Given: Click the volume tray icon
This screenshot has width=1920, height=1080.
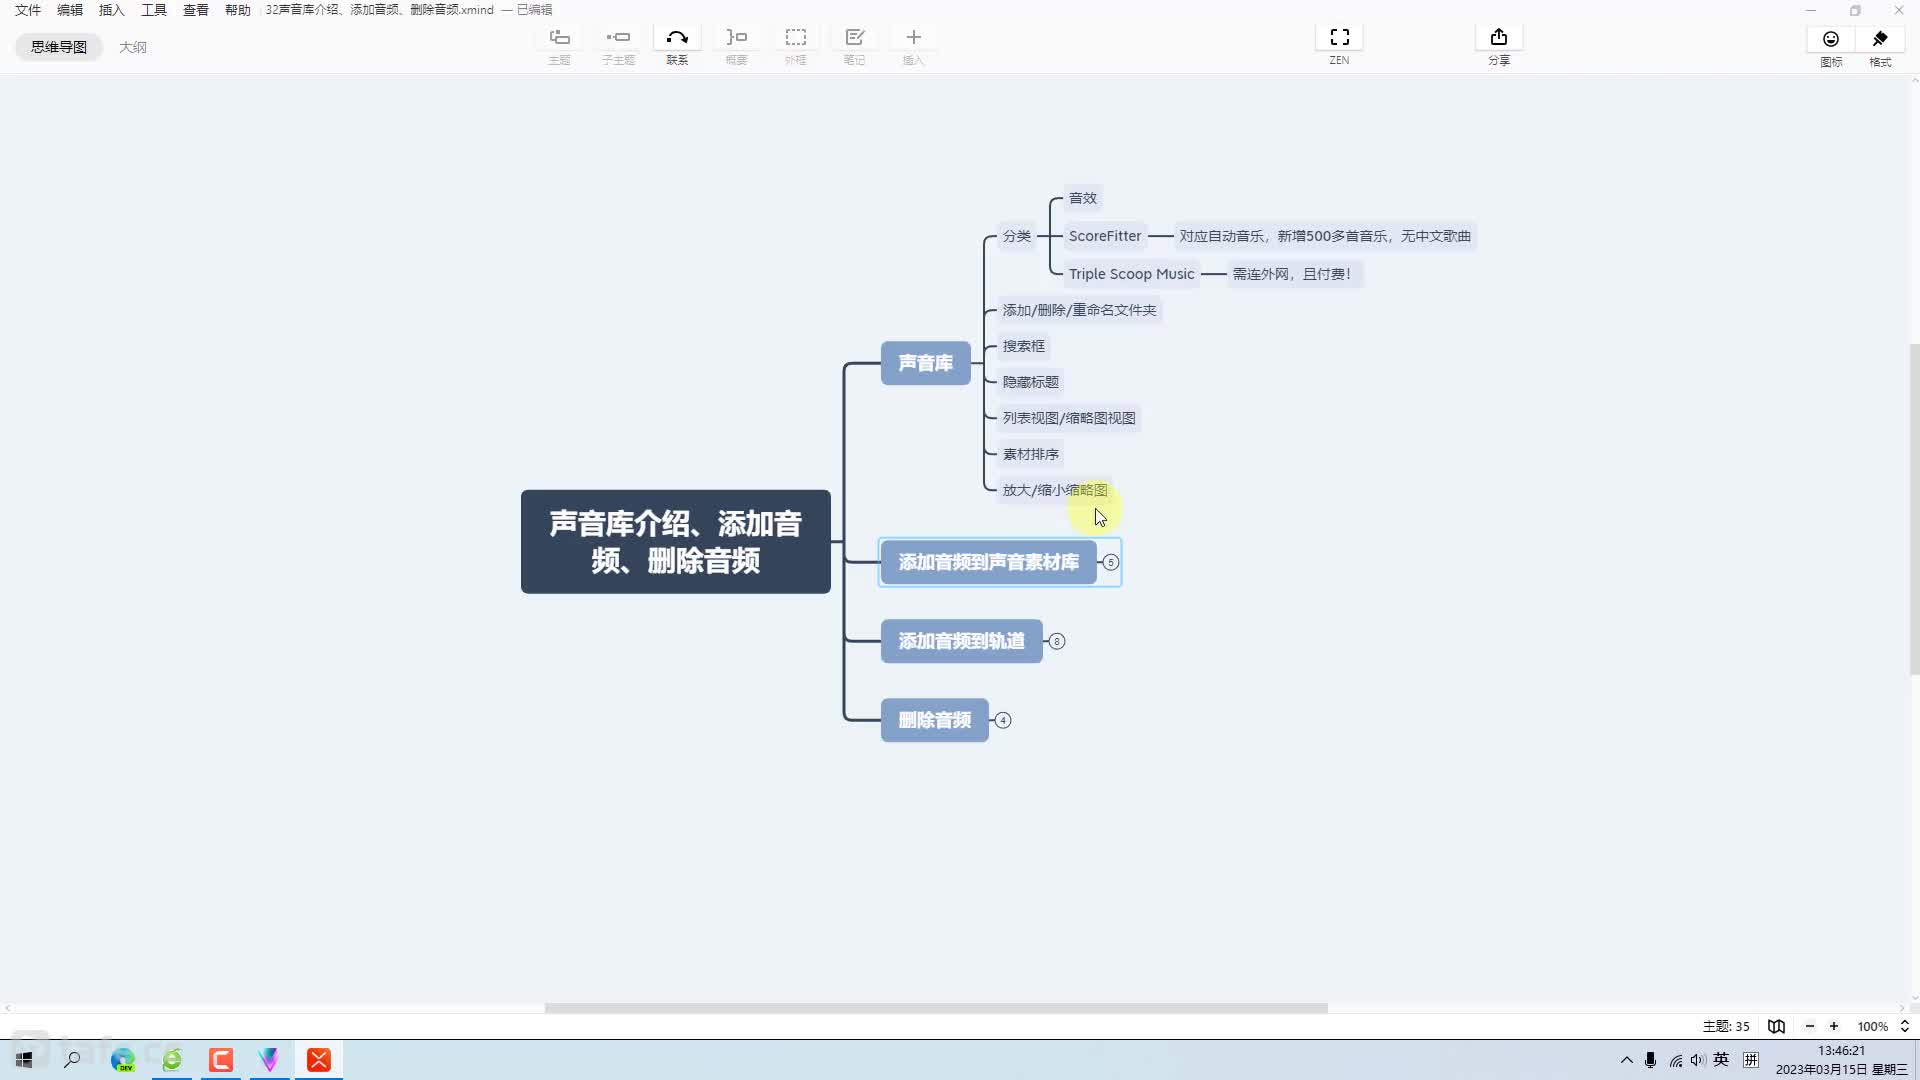Looking at the screenshot, I should 1698,1060.
